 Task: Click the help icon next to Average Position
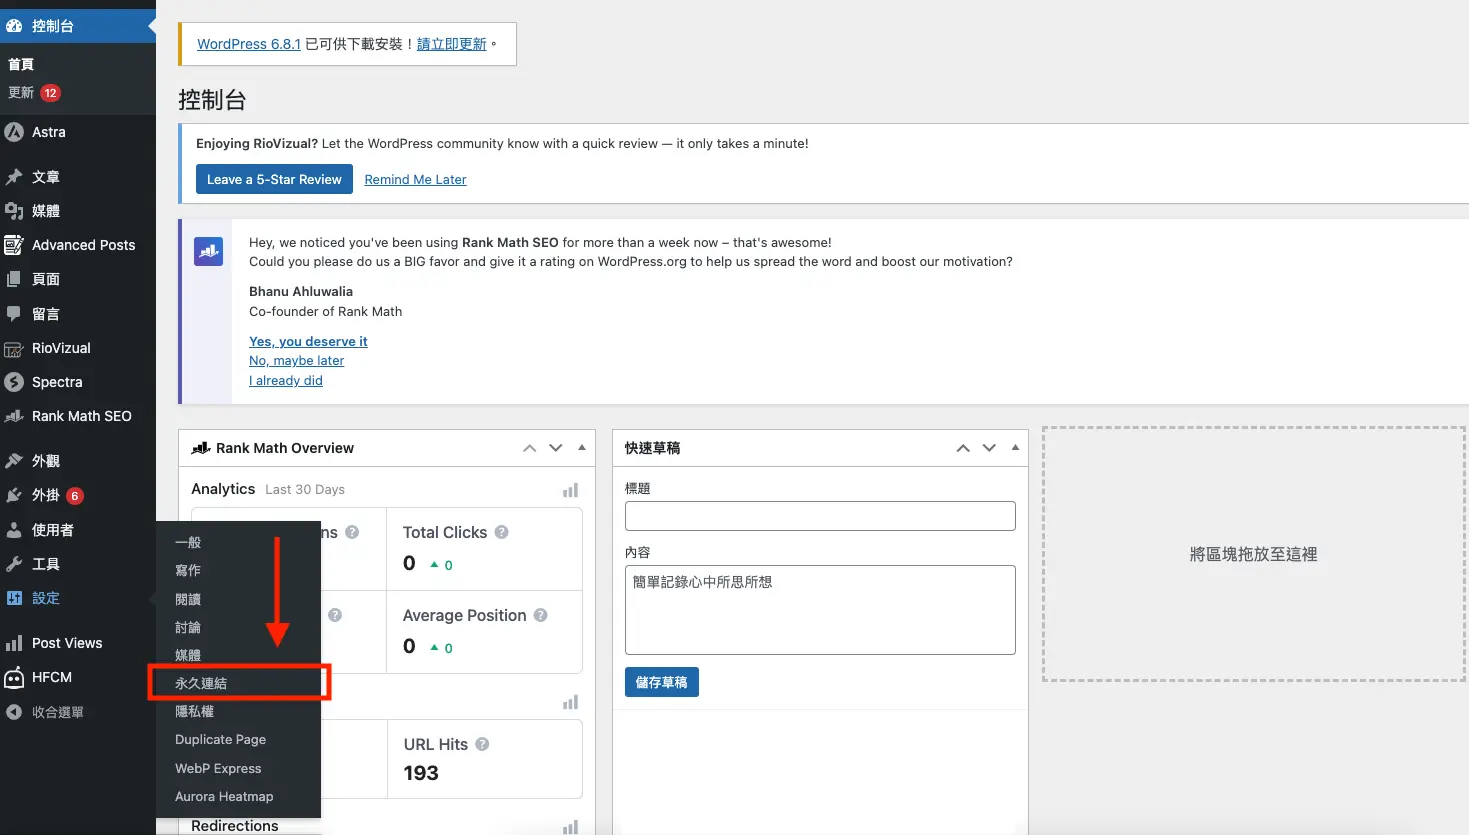coord(541,615)
